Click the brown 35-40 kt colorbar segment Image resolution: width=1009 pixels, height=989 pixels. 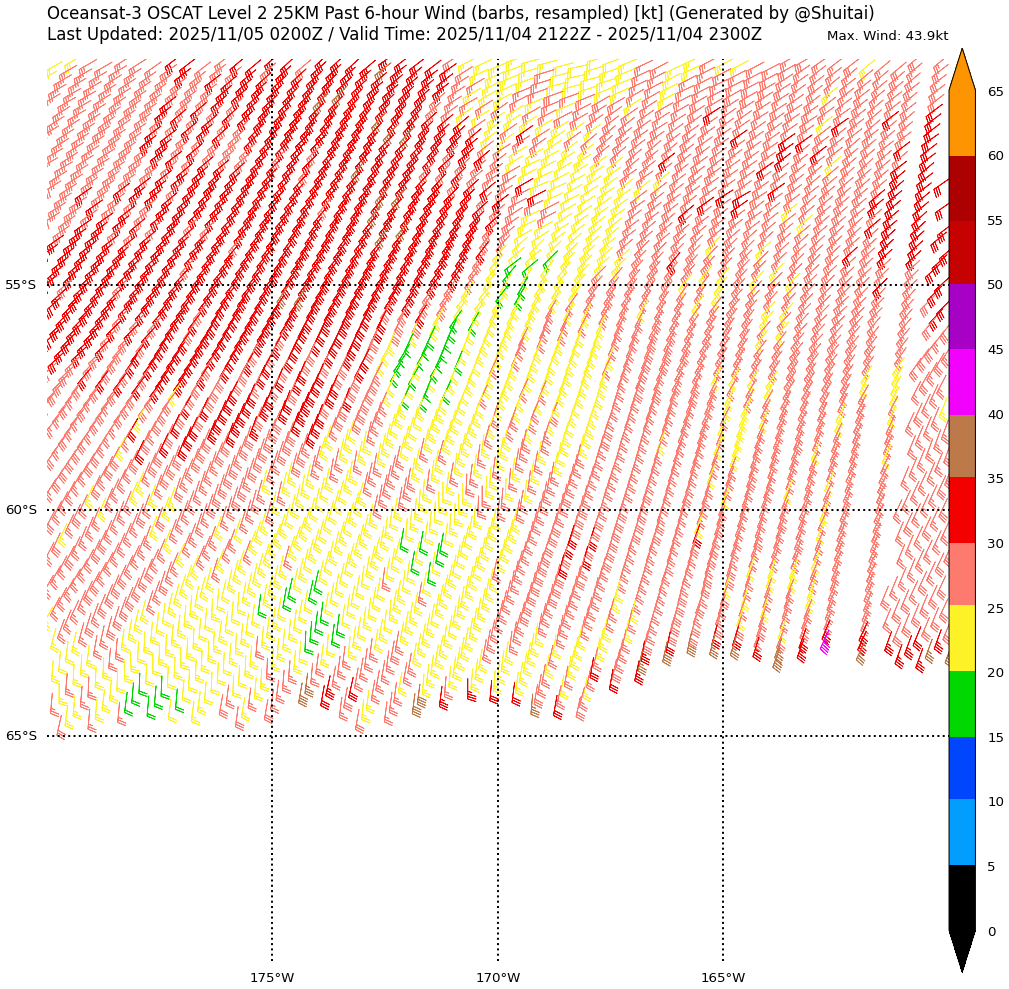tap(961, 446)
